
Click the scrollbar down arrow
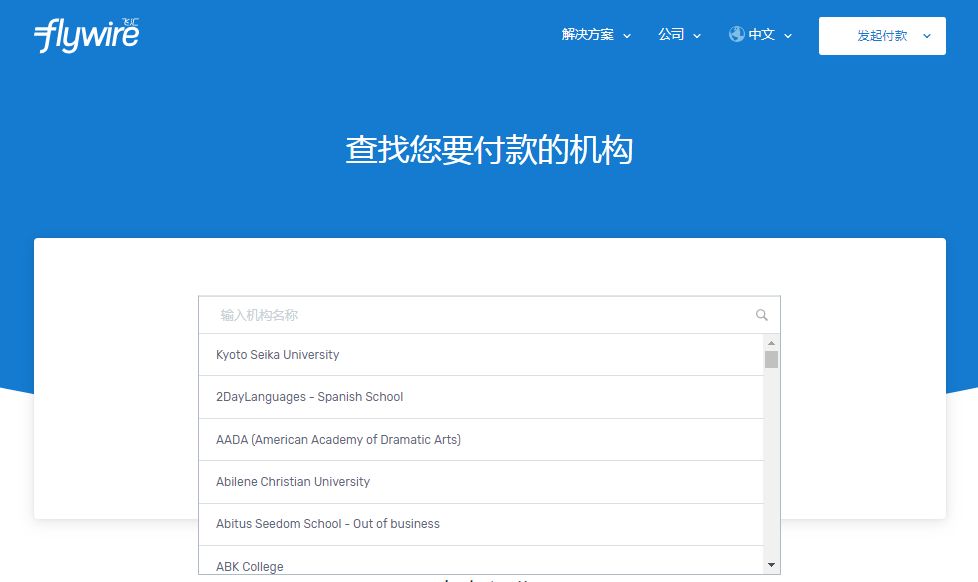coord(770,564)
